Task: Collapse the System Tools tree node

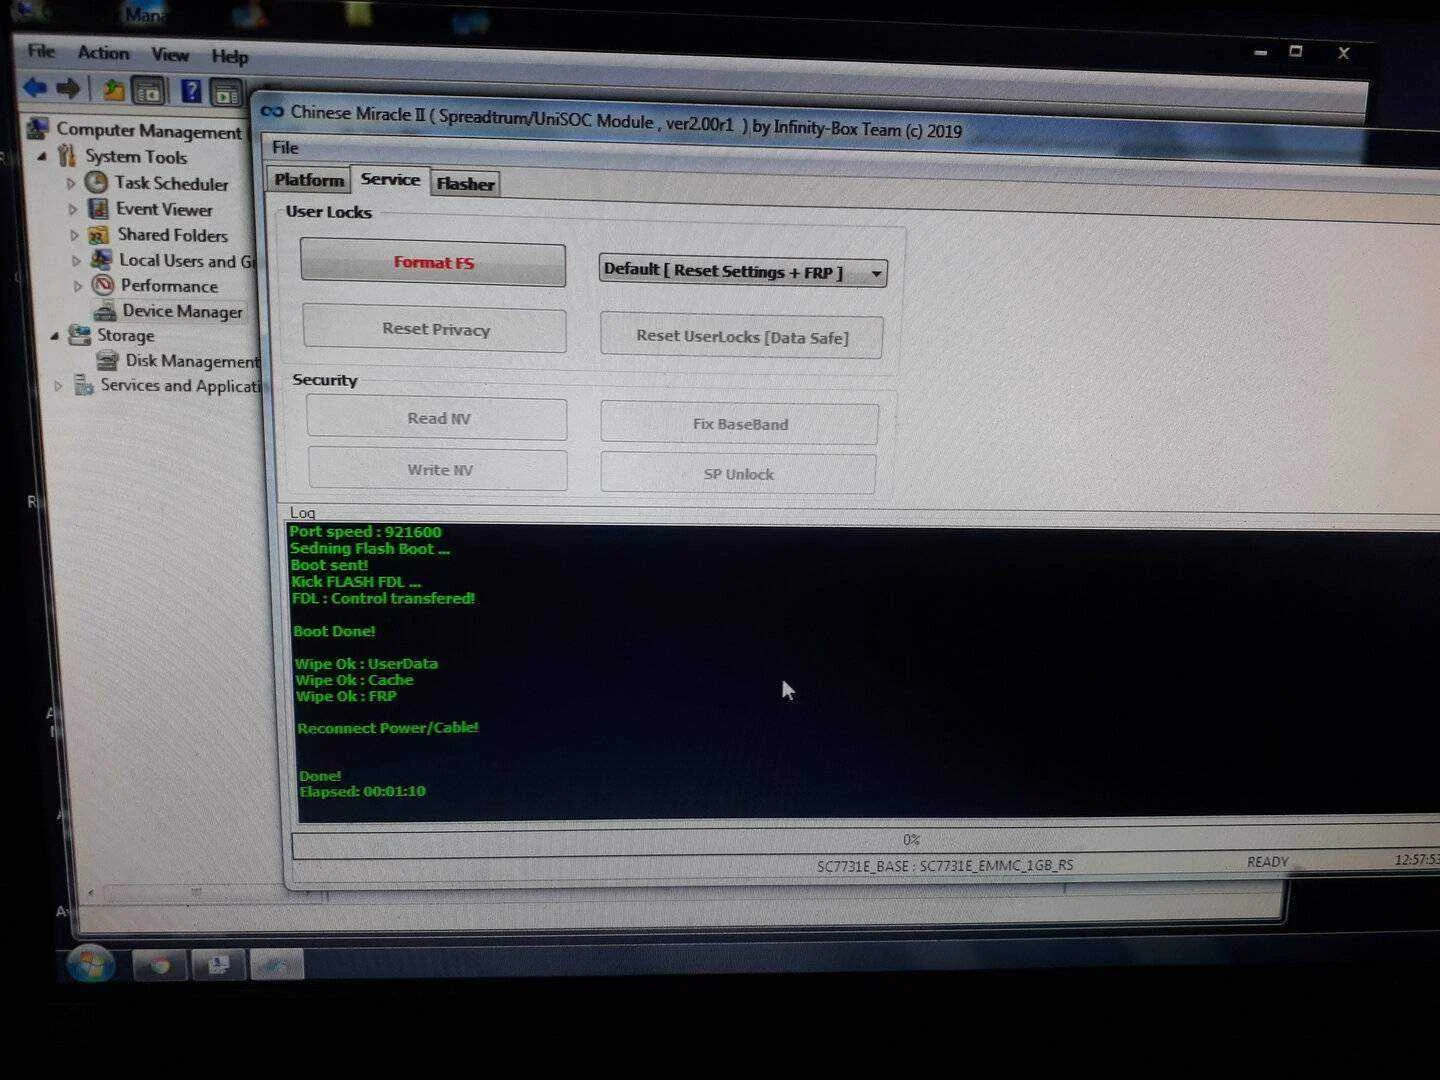Action: 42,156
